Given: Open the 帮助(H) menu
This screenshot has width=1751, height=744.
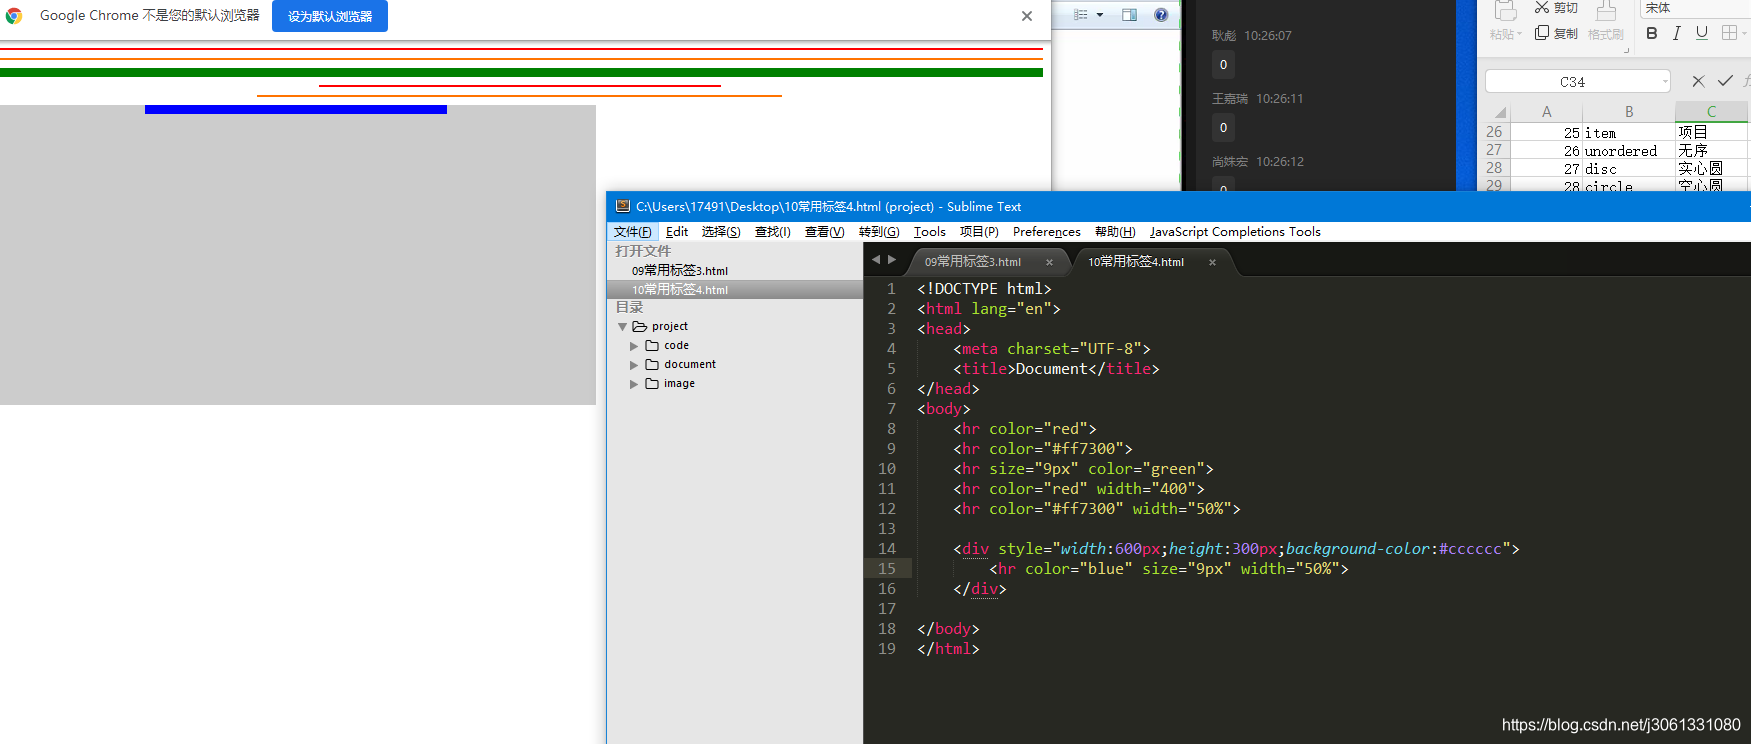Looking at the screenshot, I should (x=1115, y=232).
